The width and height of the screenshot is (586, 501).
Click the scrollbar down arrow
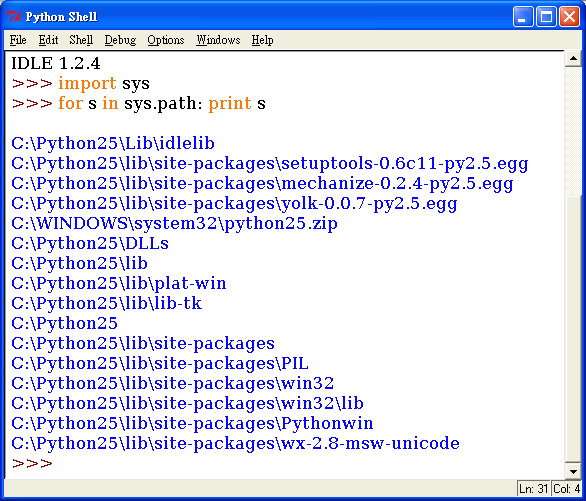point(573,471)
